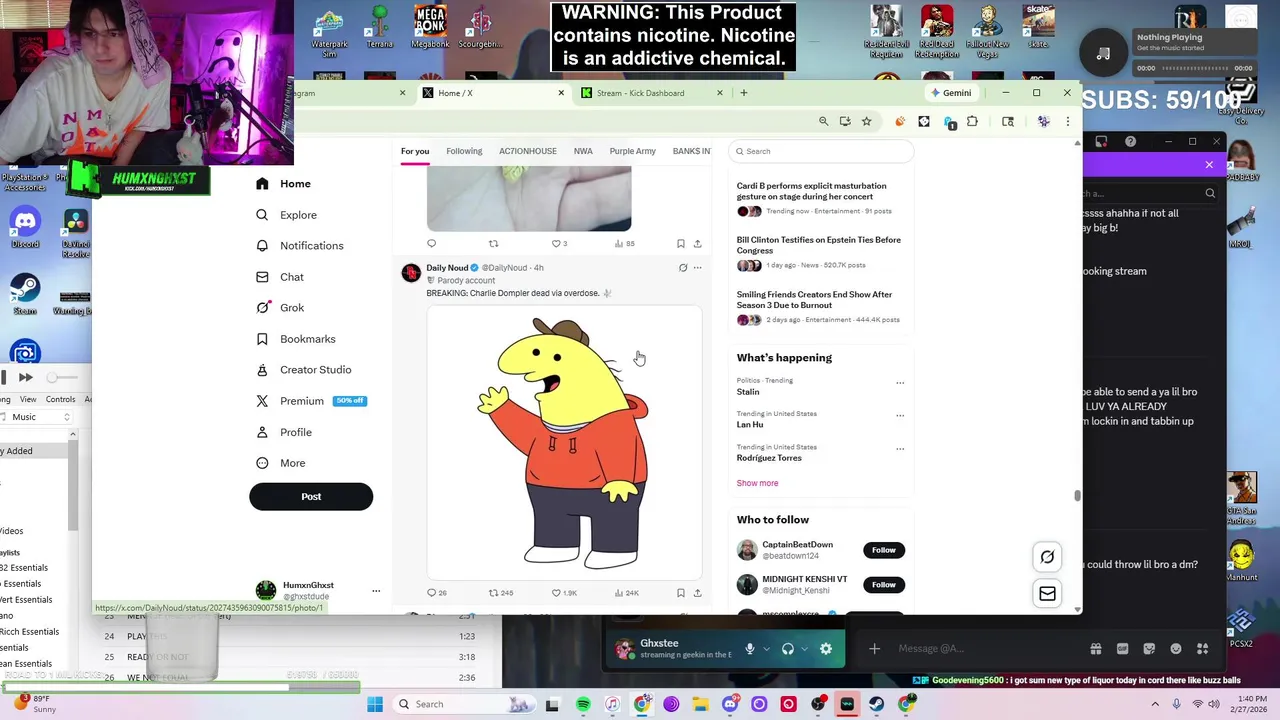Screen dimensions: 1280x720
Task: Click the Grok explain icon on Daily Noud post
Action: (683, 268)
